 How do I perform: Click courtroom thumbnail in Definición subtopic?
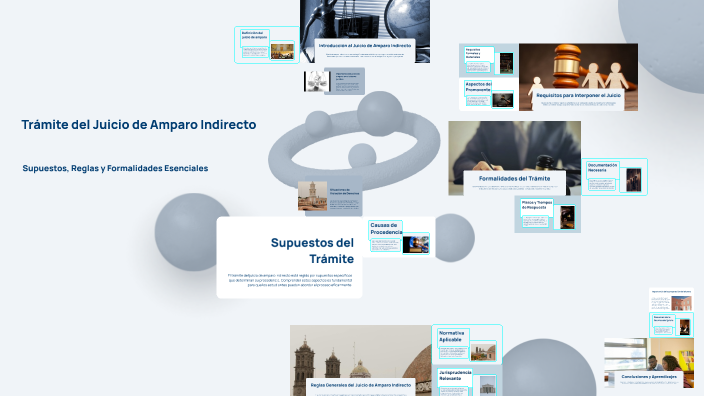click(282, 51)
